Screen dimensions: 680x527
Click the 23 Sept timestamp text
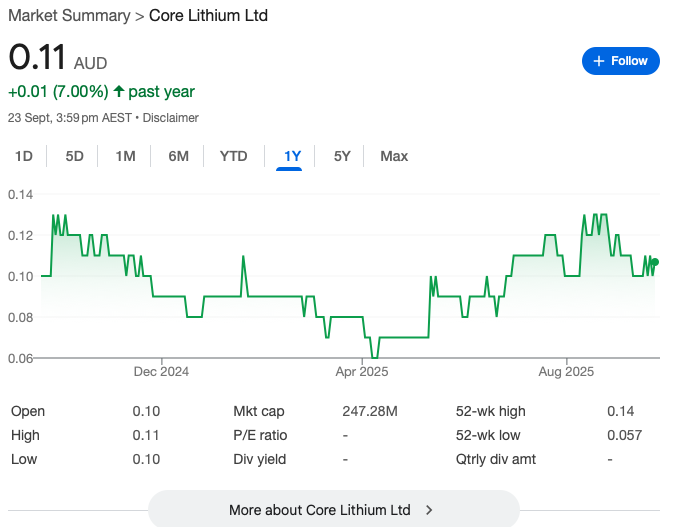pyautogui.click(x=70, y=118)
